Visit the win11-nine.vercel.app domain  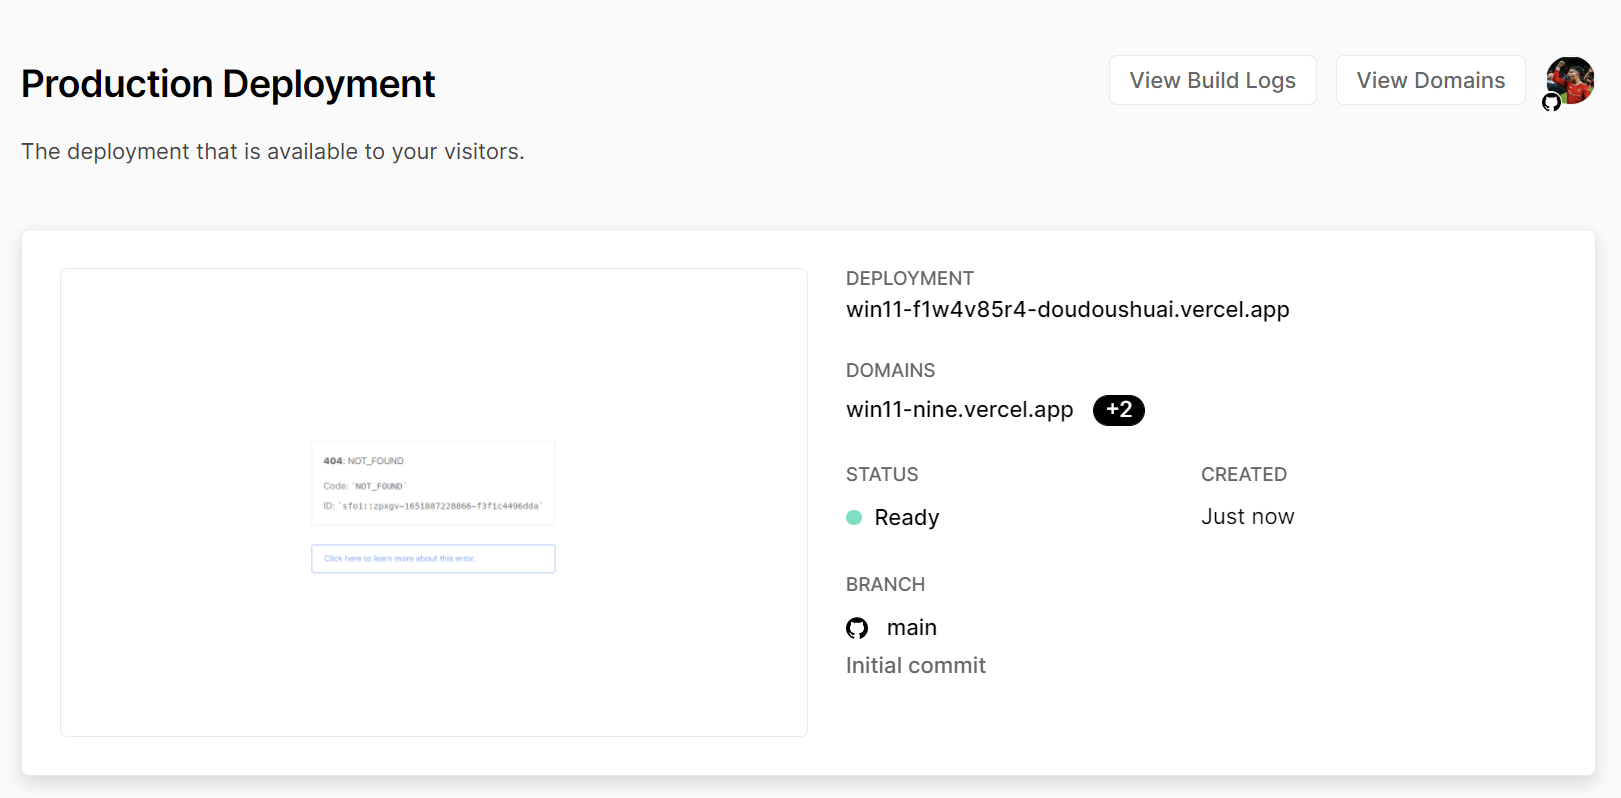click(959, 410)
